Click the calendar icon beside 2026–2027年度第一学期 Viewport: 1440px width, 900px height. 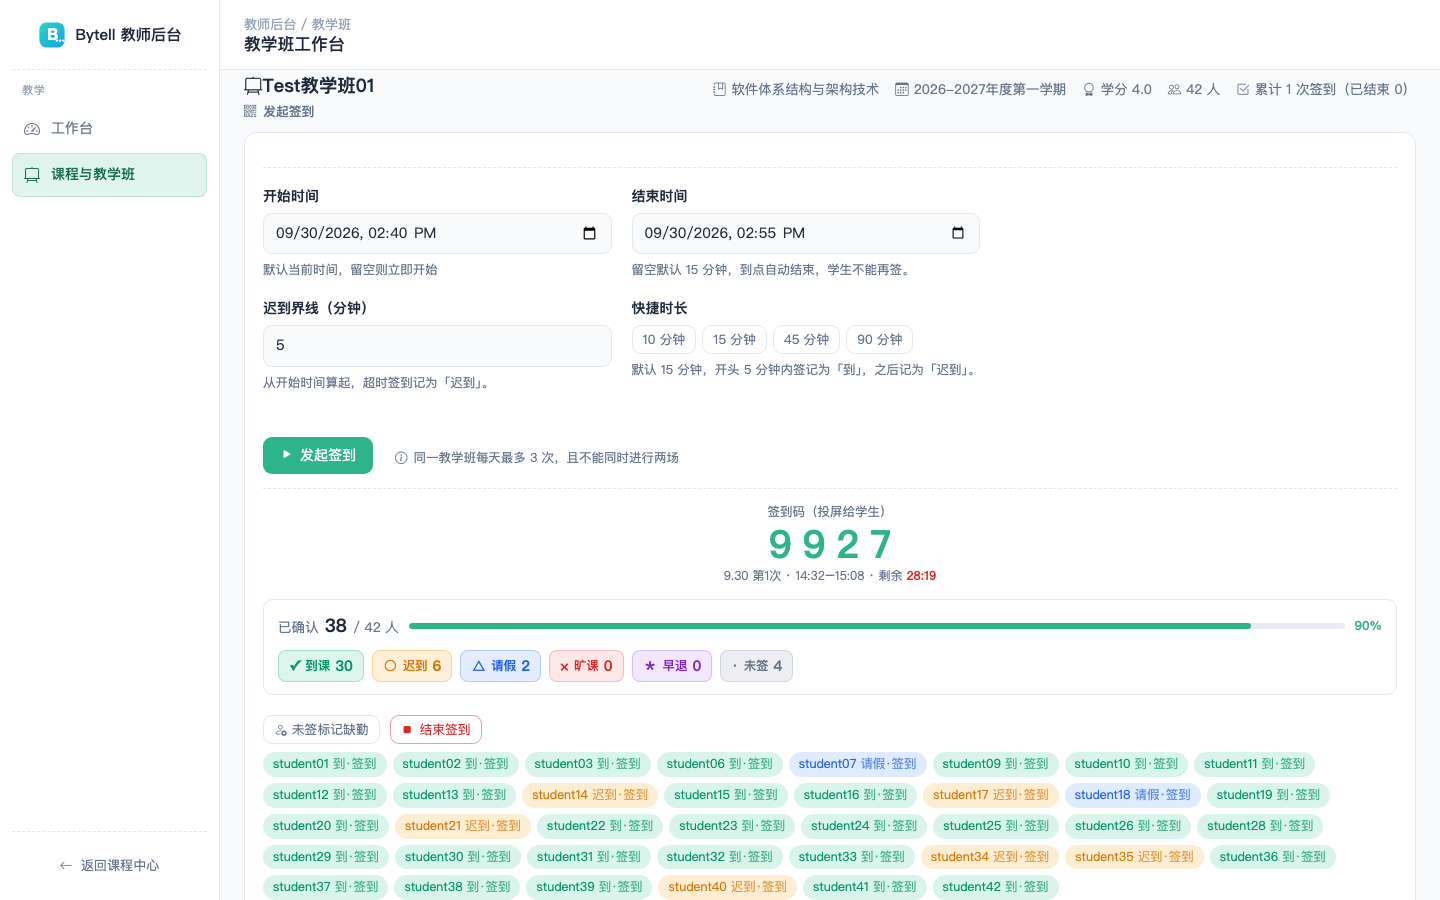tap(902, 89)
